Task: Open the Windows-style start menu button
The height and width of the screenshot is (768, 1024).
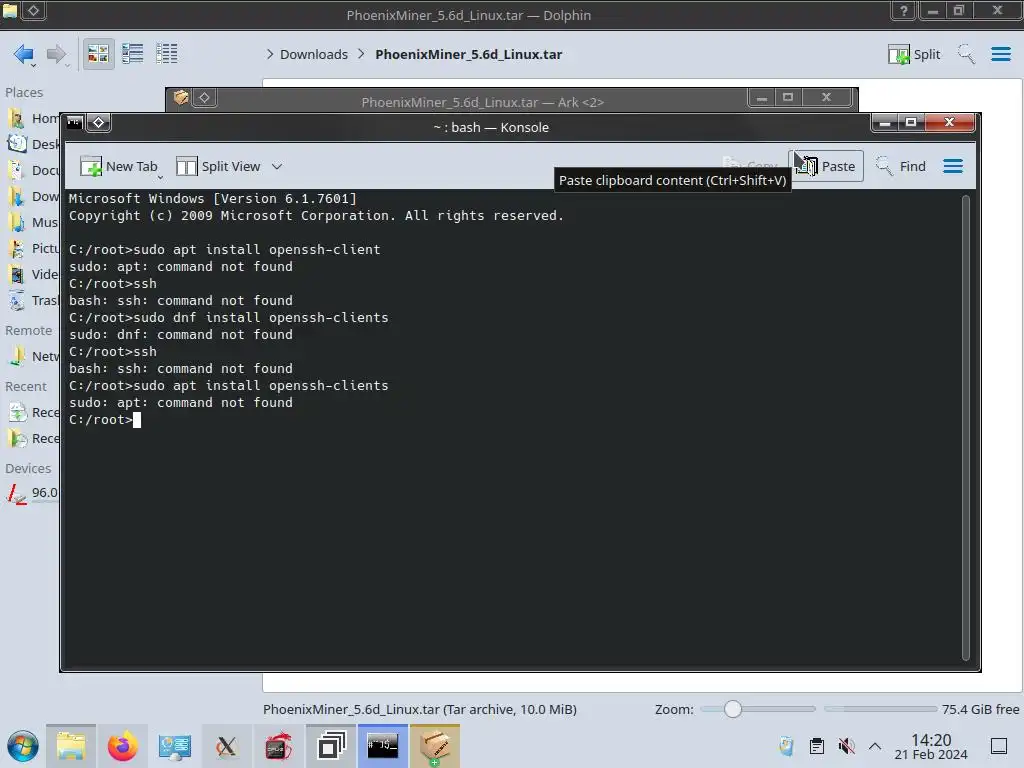Action: tap(23, 746)
